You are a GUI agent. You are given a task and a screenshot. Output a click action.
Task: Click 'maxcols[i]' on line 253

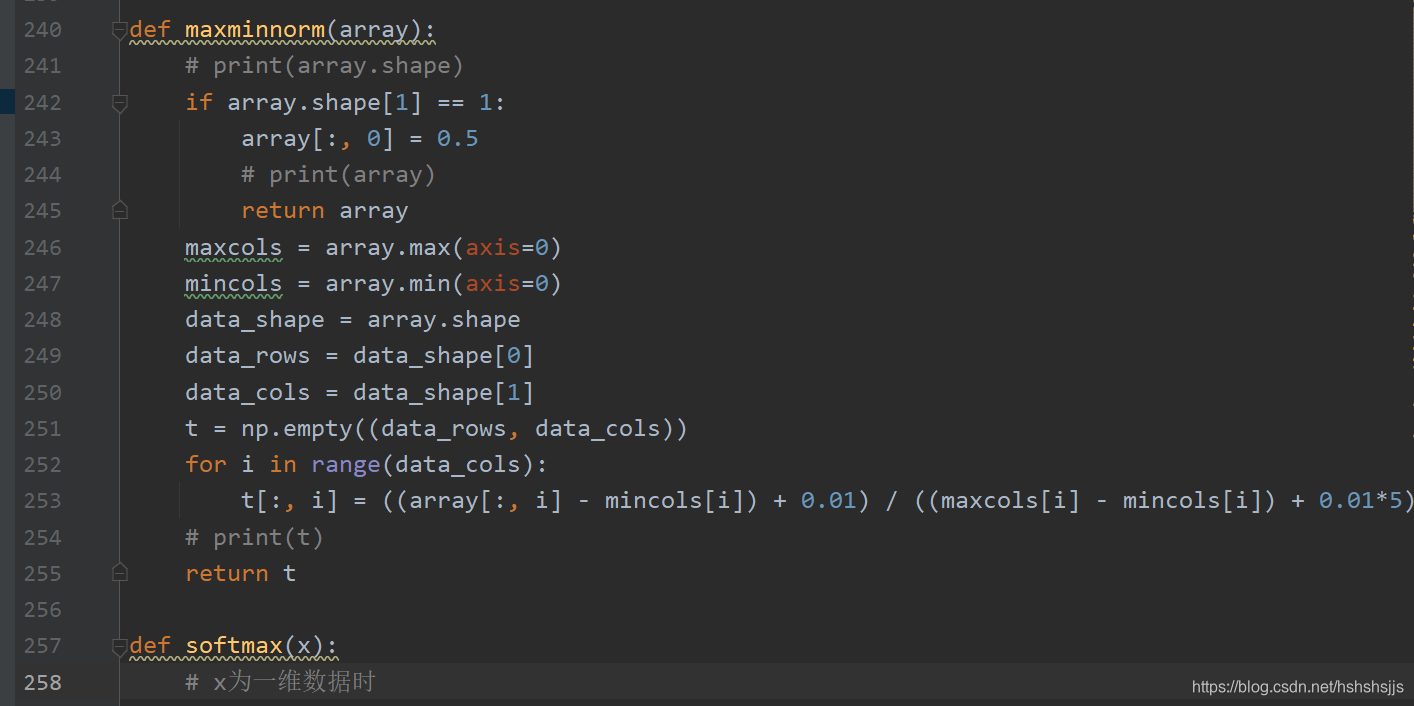(1010, 501)
